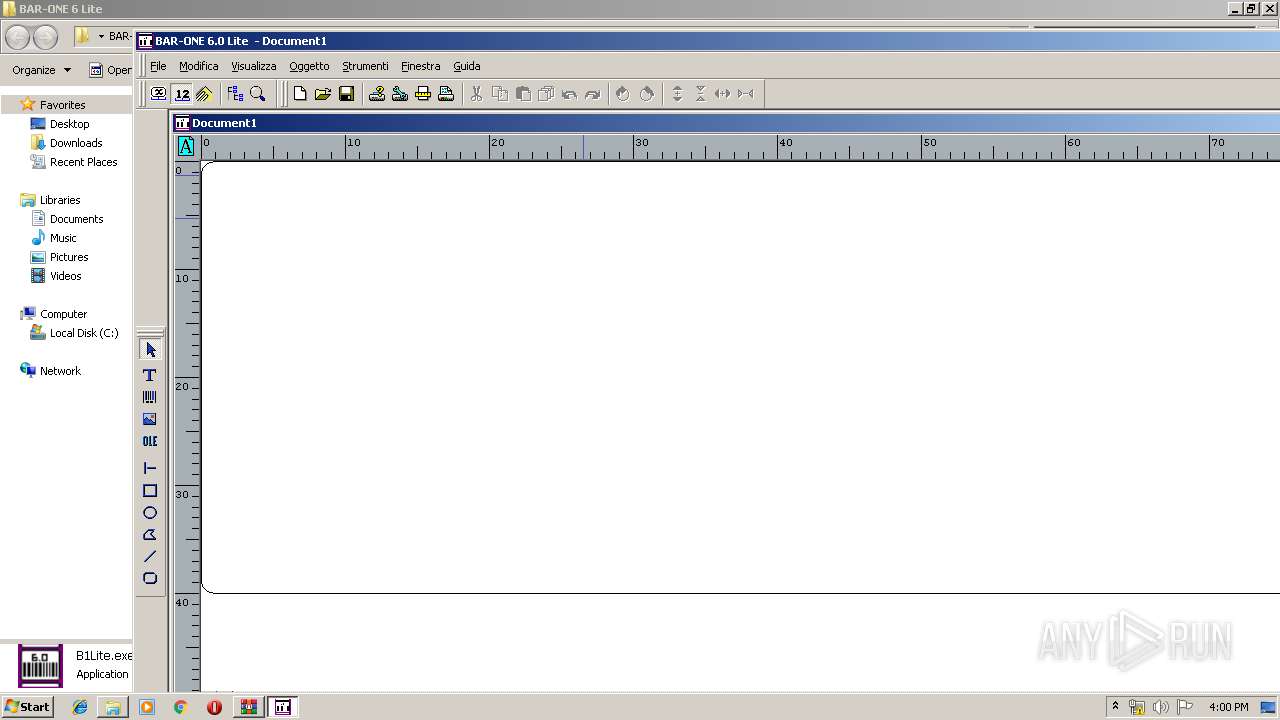
Task: Click the print preview toolbar icon
Action: 446,94
